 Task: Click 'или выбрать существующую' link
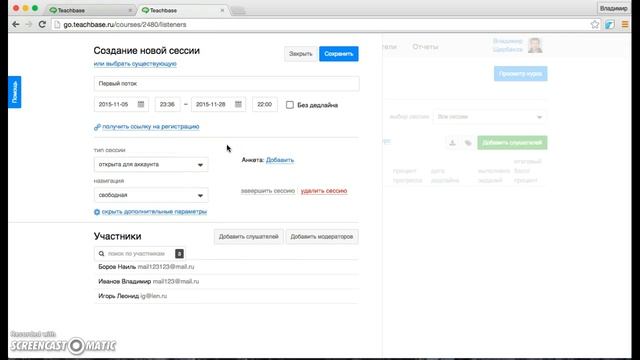[135, 64]
